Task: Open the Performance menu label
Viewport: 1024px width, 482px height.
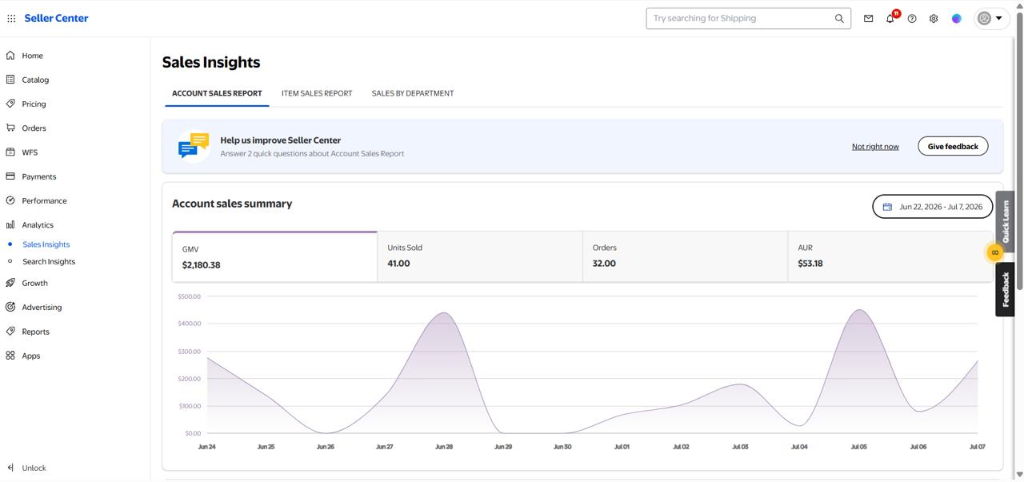Action: click(44, 201)
